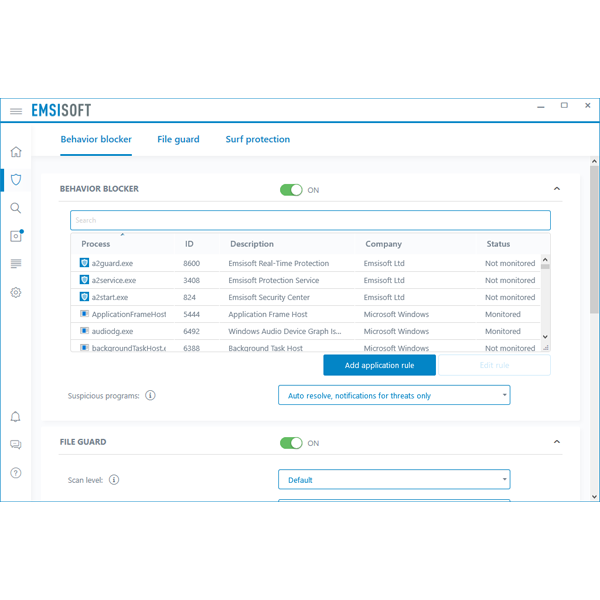Click the Emsisoft Real-Time Protection description

[279, 263]
